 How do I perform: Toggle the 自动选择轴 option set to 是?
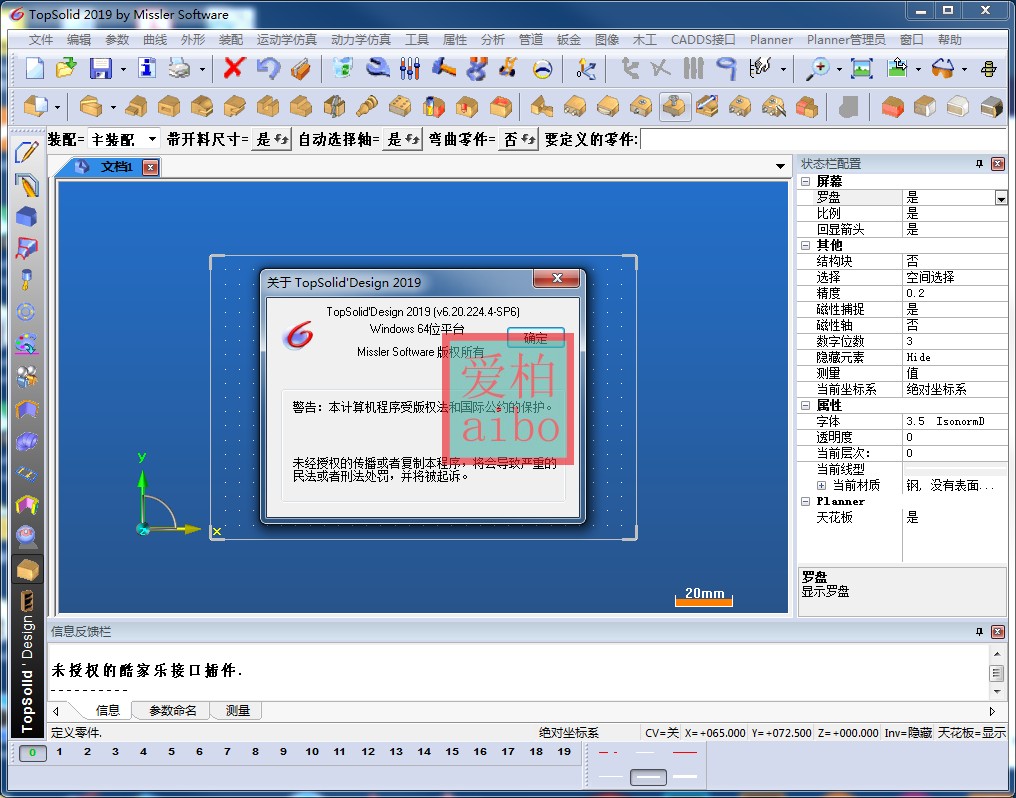[x=402, y=139]
